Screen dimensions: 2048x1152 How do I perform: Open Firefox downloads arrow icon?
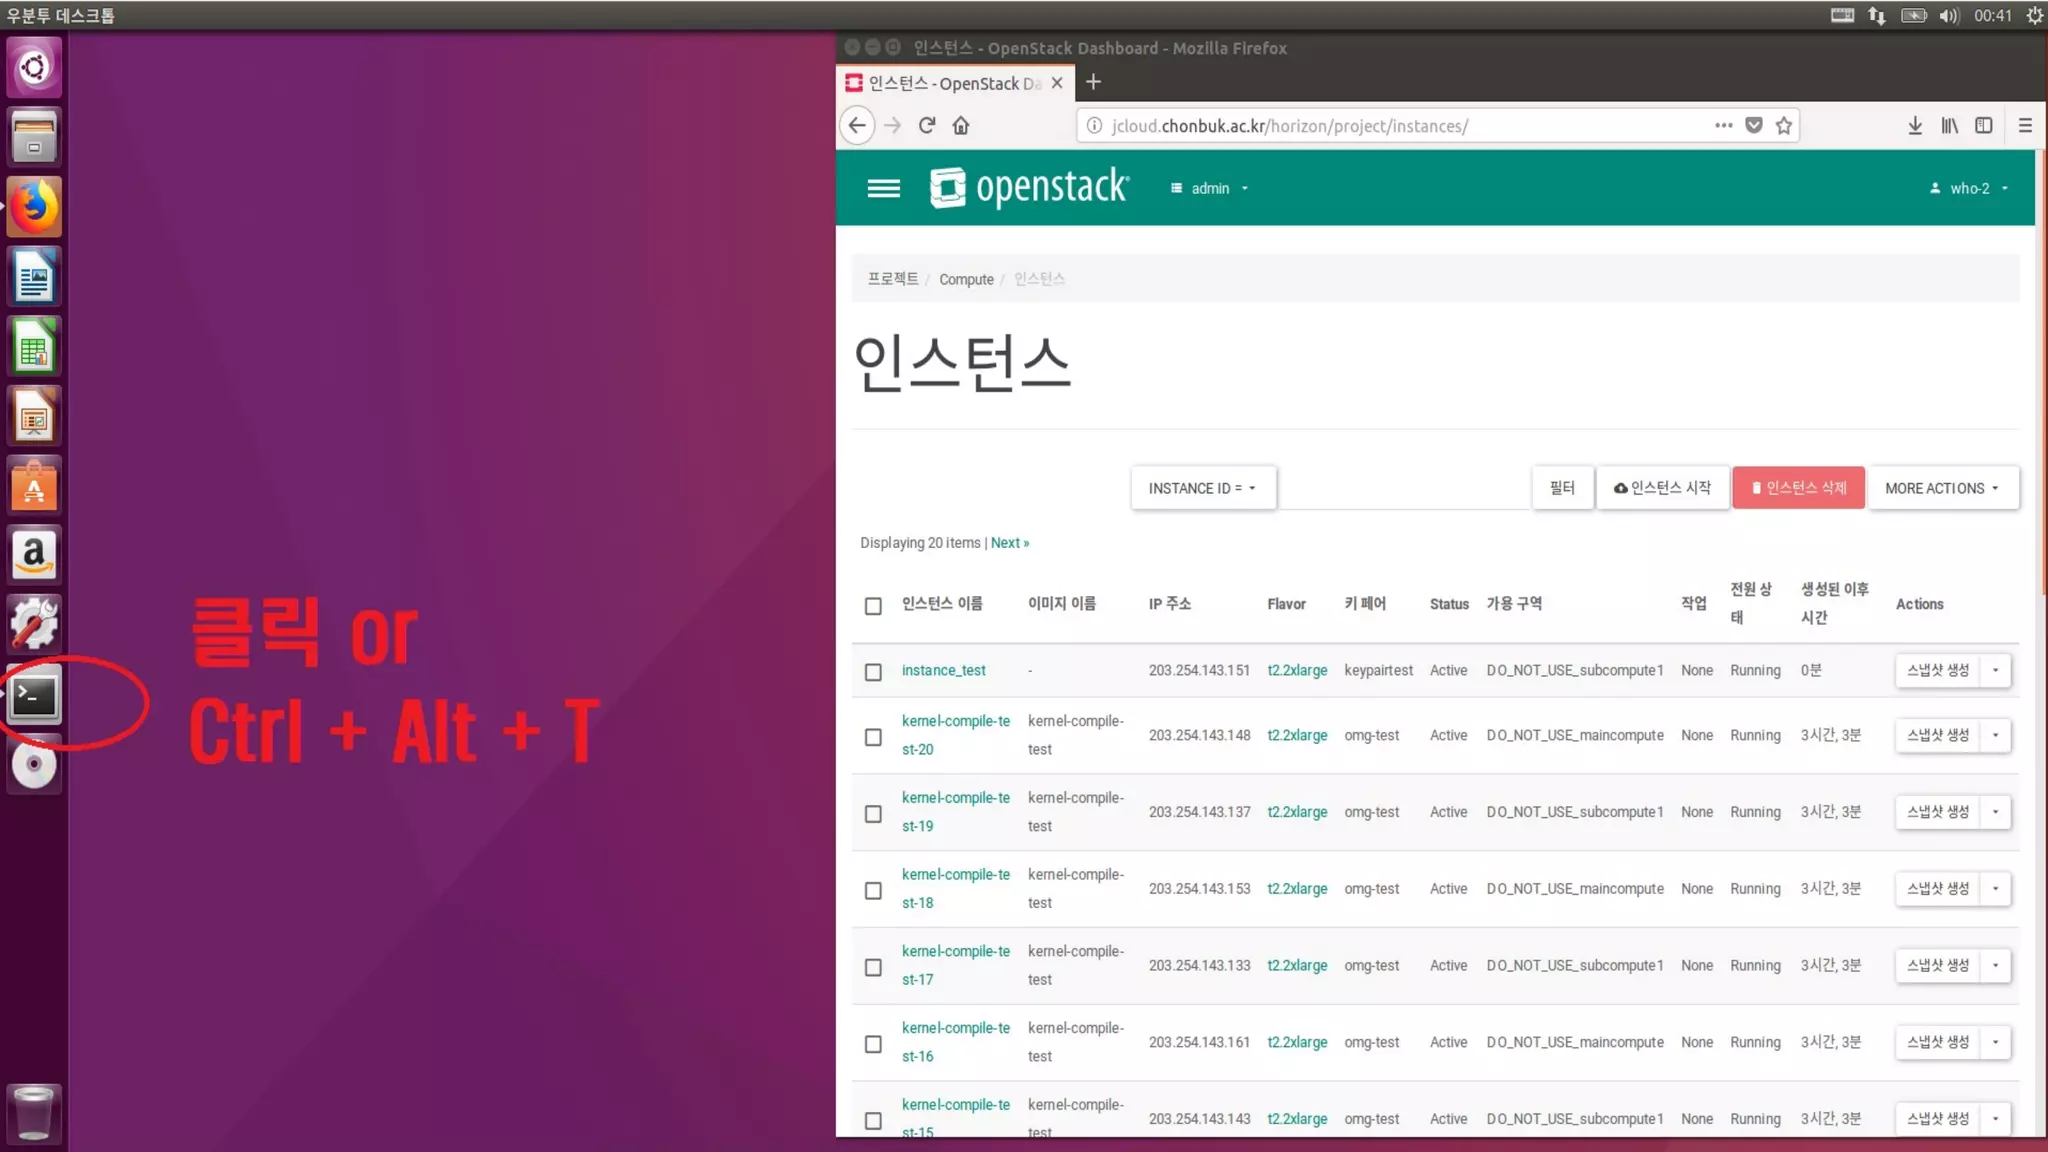(x=1914, y=125)
